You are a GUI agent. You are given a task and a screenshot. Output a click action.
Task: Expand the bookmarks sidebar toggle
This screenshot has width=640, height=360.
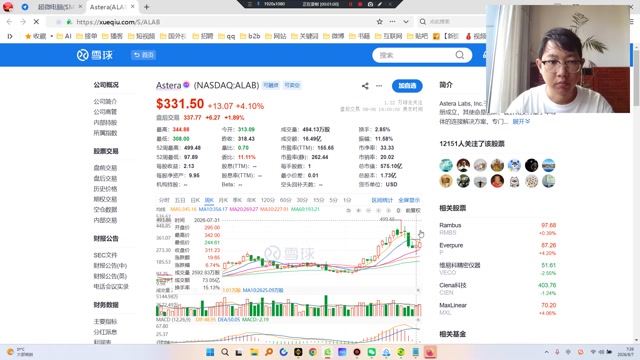tap(10, 36)
